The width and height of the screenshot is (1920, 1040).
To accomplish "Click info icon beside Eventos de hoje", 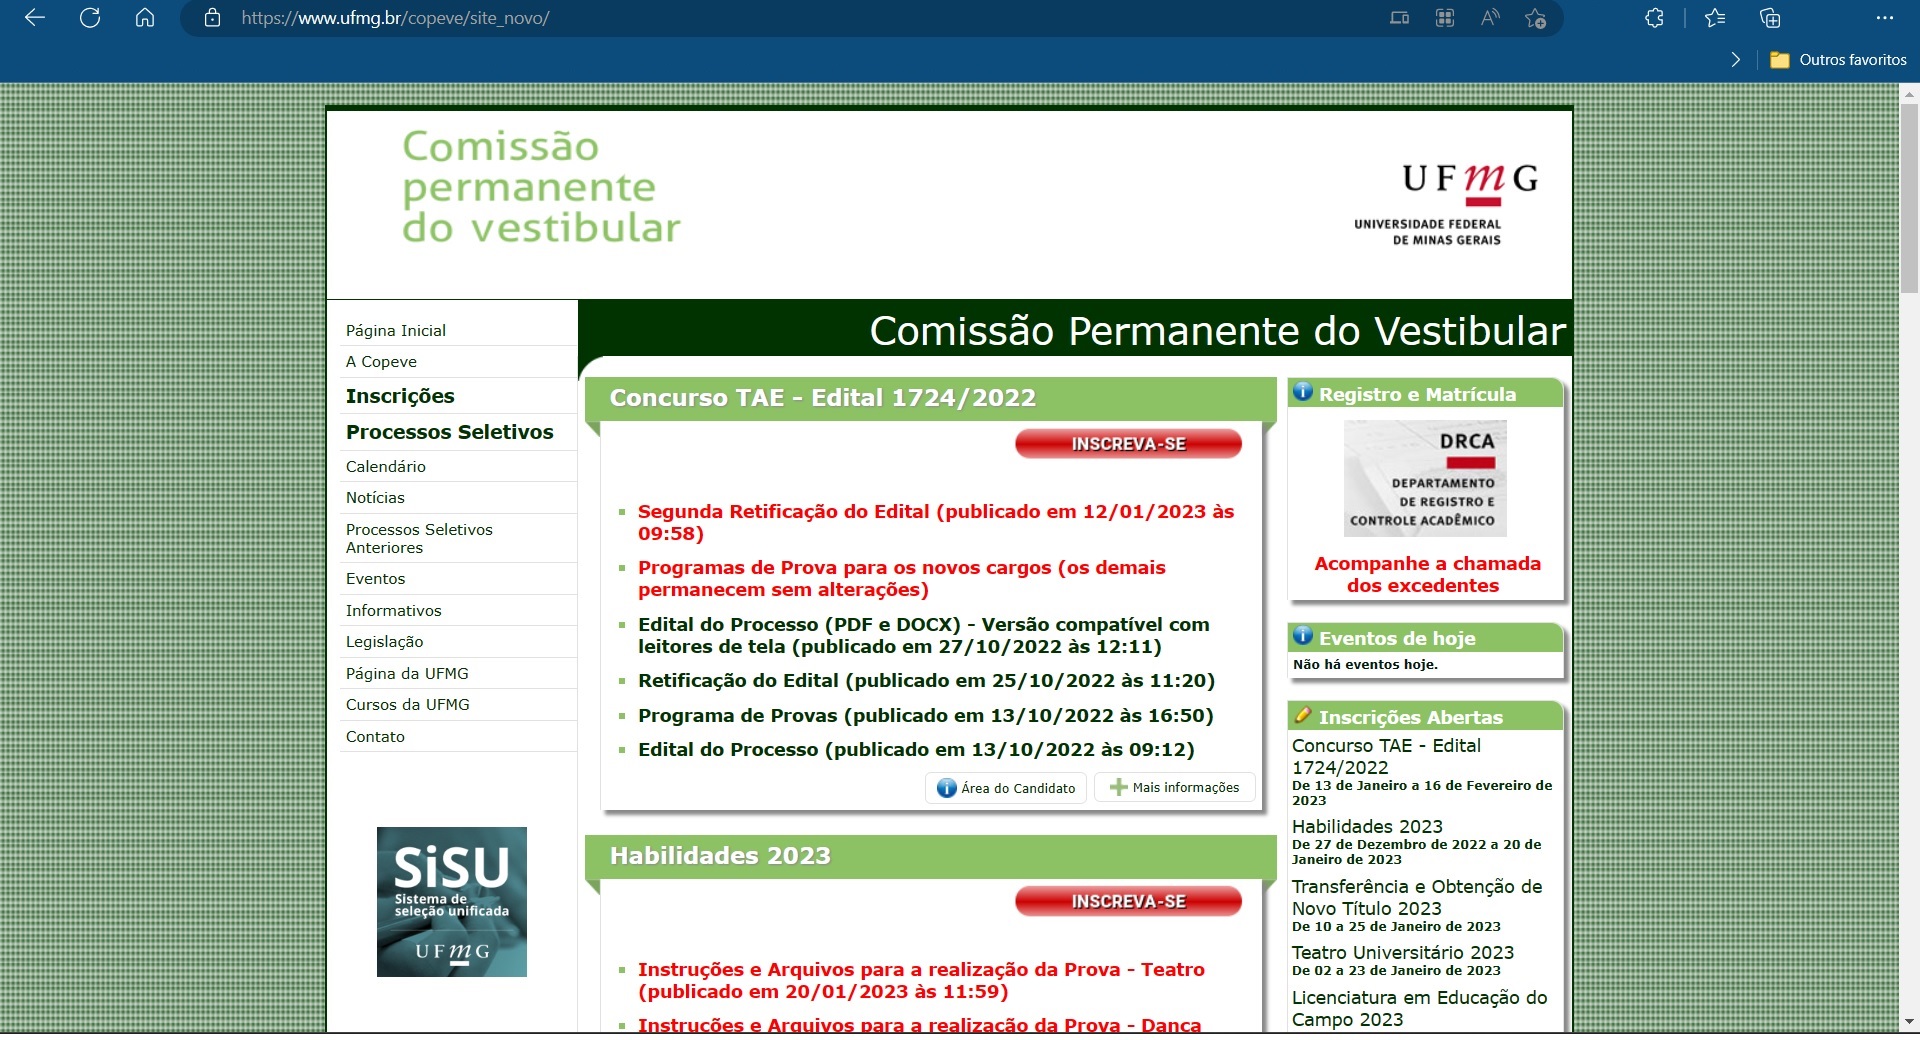I will (1303, 636).
